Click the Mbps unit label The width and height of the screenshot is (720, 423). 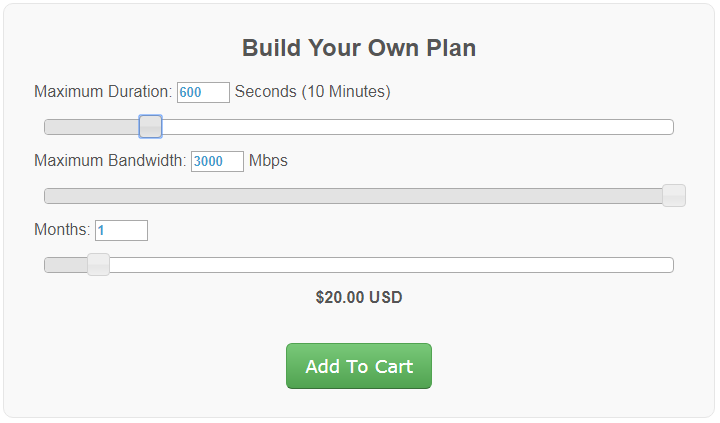[268, 161]
